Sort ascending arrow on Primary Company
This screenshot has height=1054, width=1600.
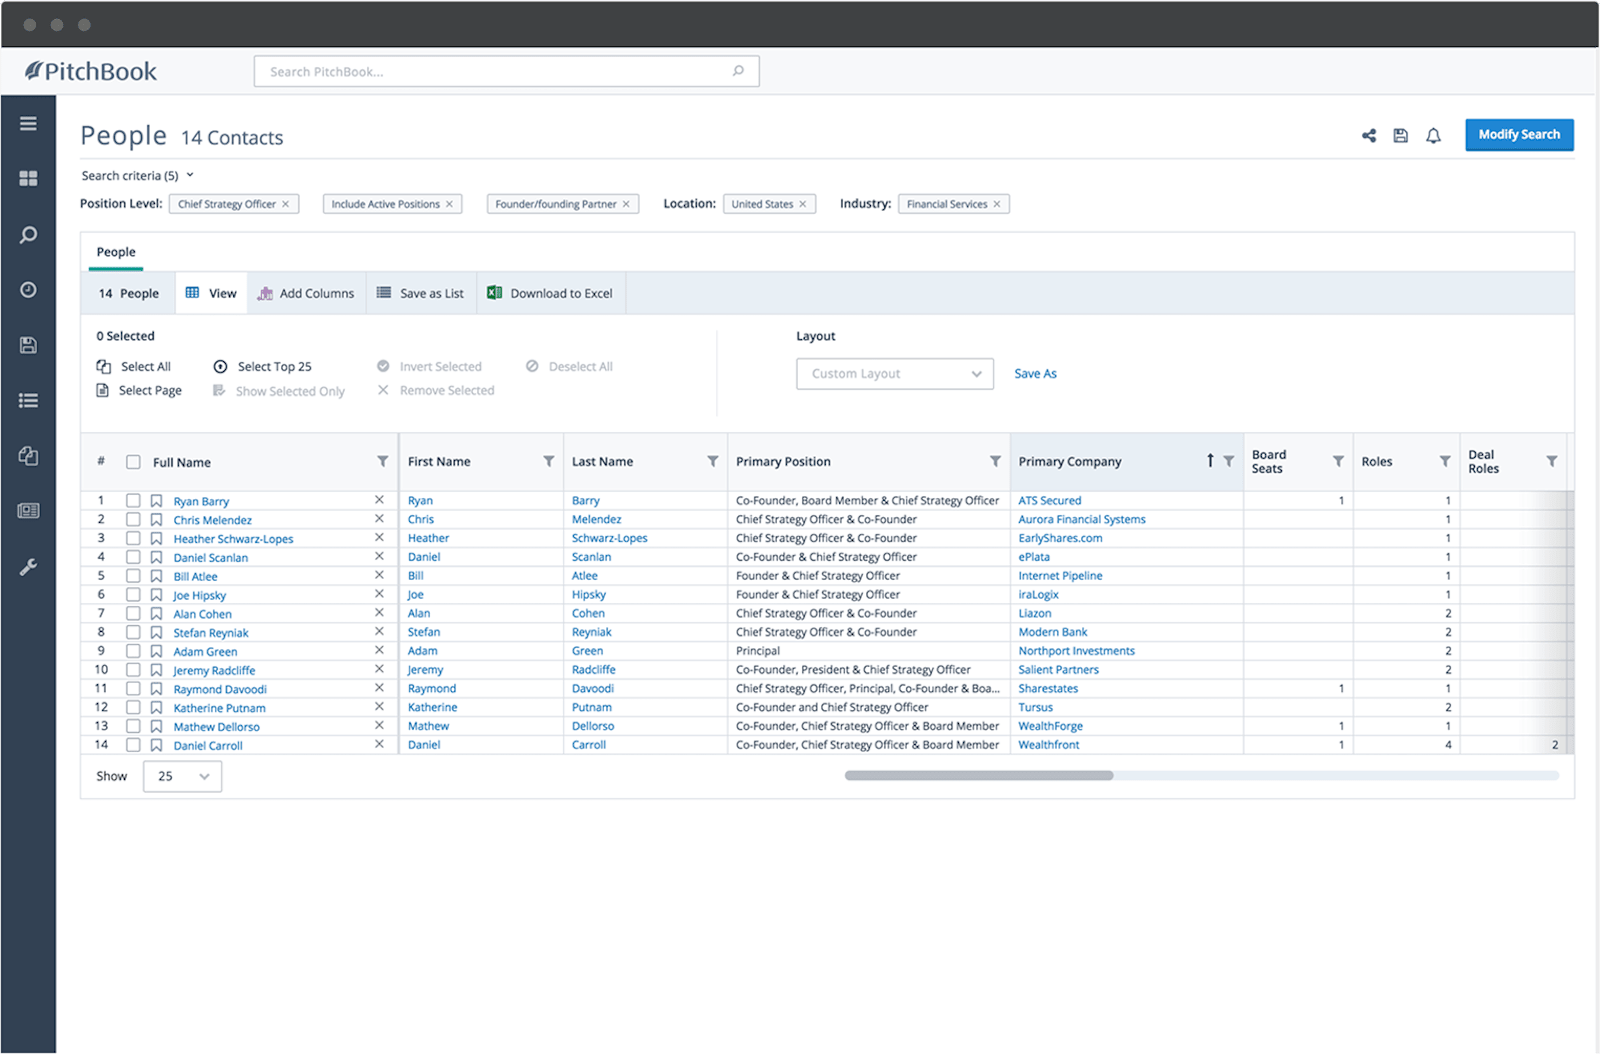pyautogui.click(x=1210, y=460)
